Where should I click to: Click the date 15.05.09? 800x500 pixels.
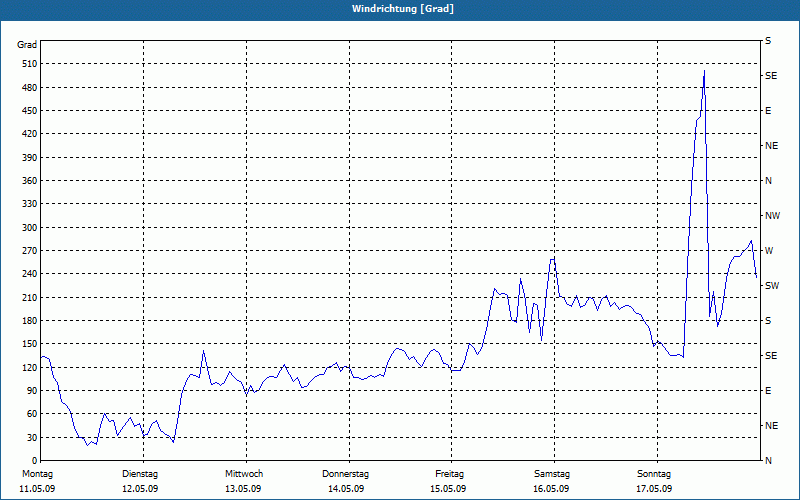pos(448,489)
